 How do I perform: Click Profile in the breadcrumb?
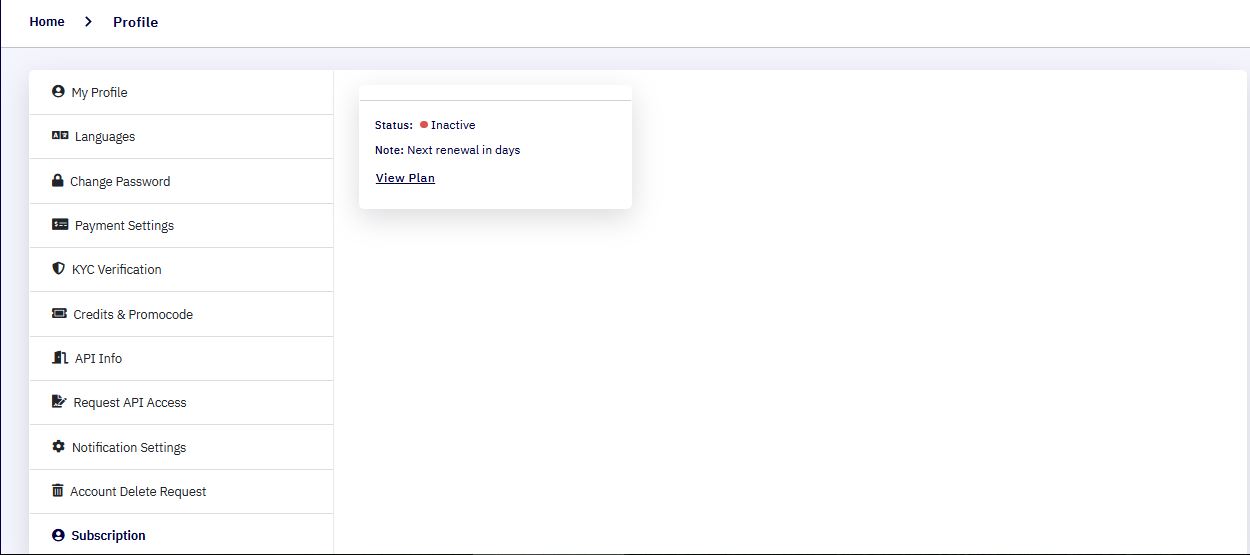(135, 22)
